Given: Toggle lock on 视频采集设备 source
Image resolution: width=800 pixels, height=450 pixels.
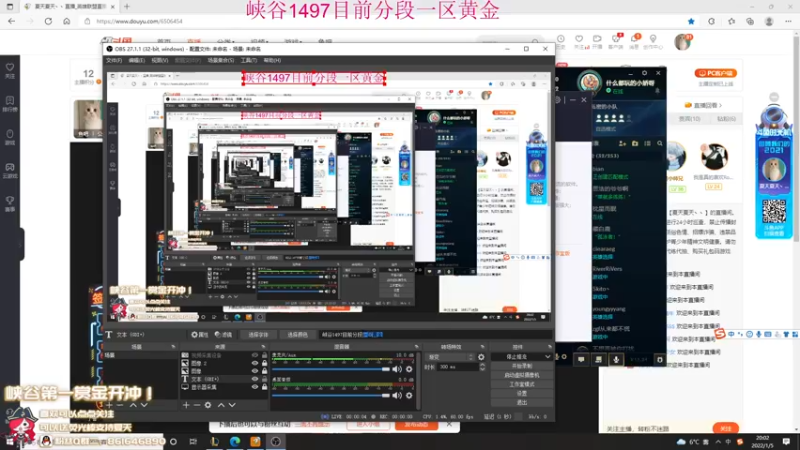Looking at the screenshot, I should coord(264,355).
